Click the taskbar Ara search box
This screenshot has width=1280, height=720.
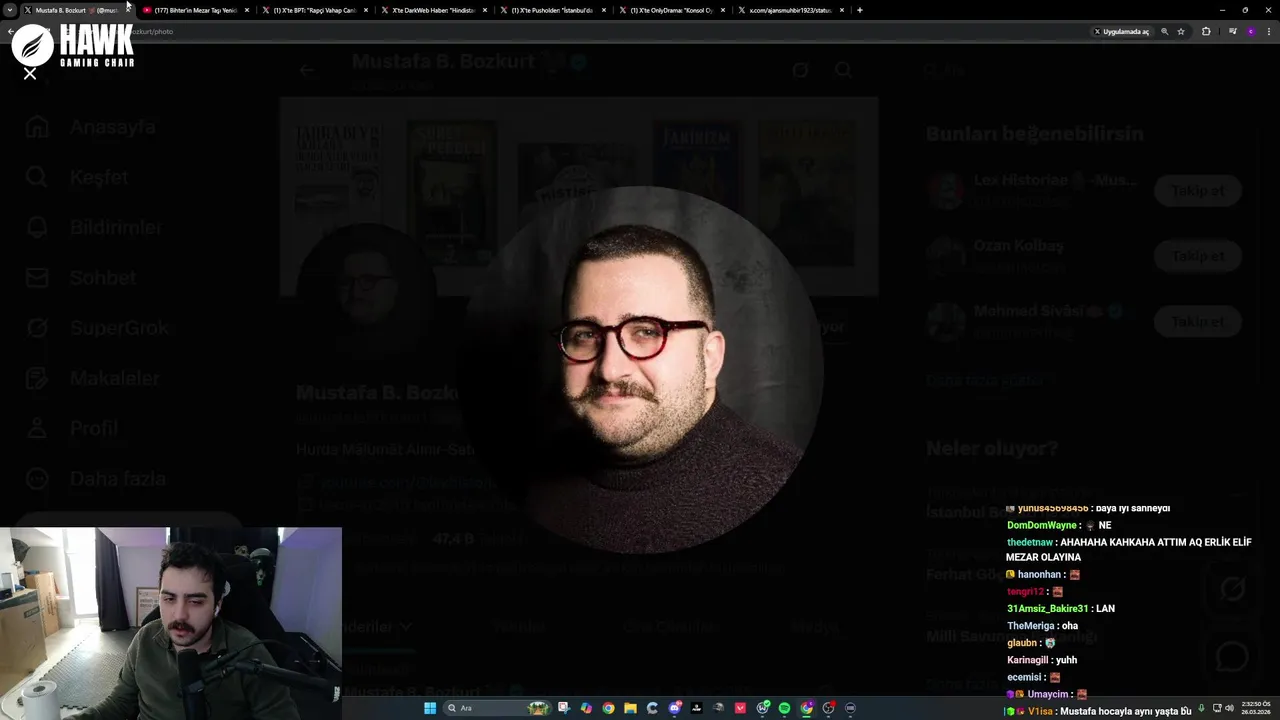497,708
